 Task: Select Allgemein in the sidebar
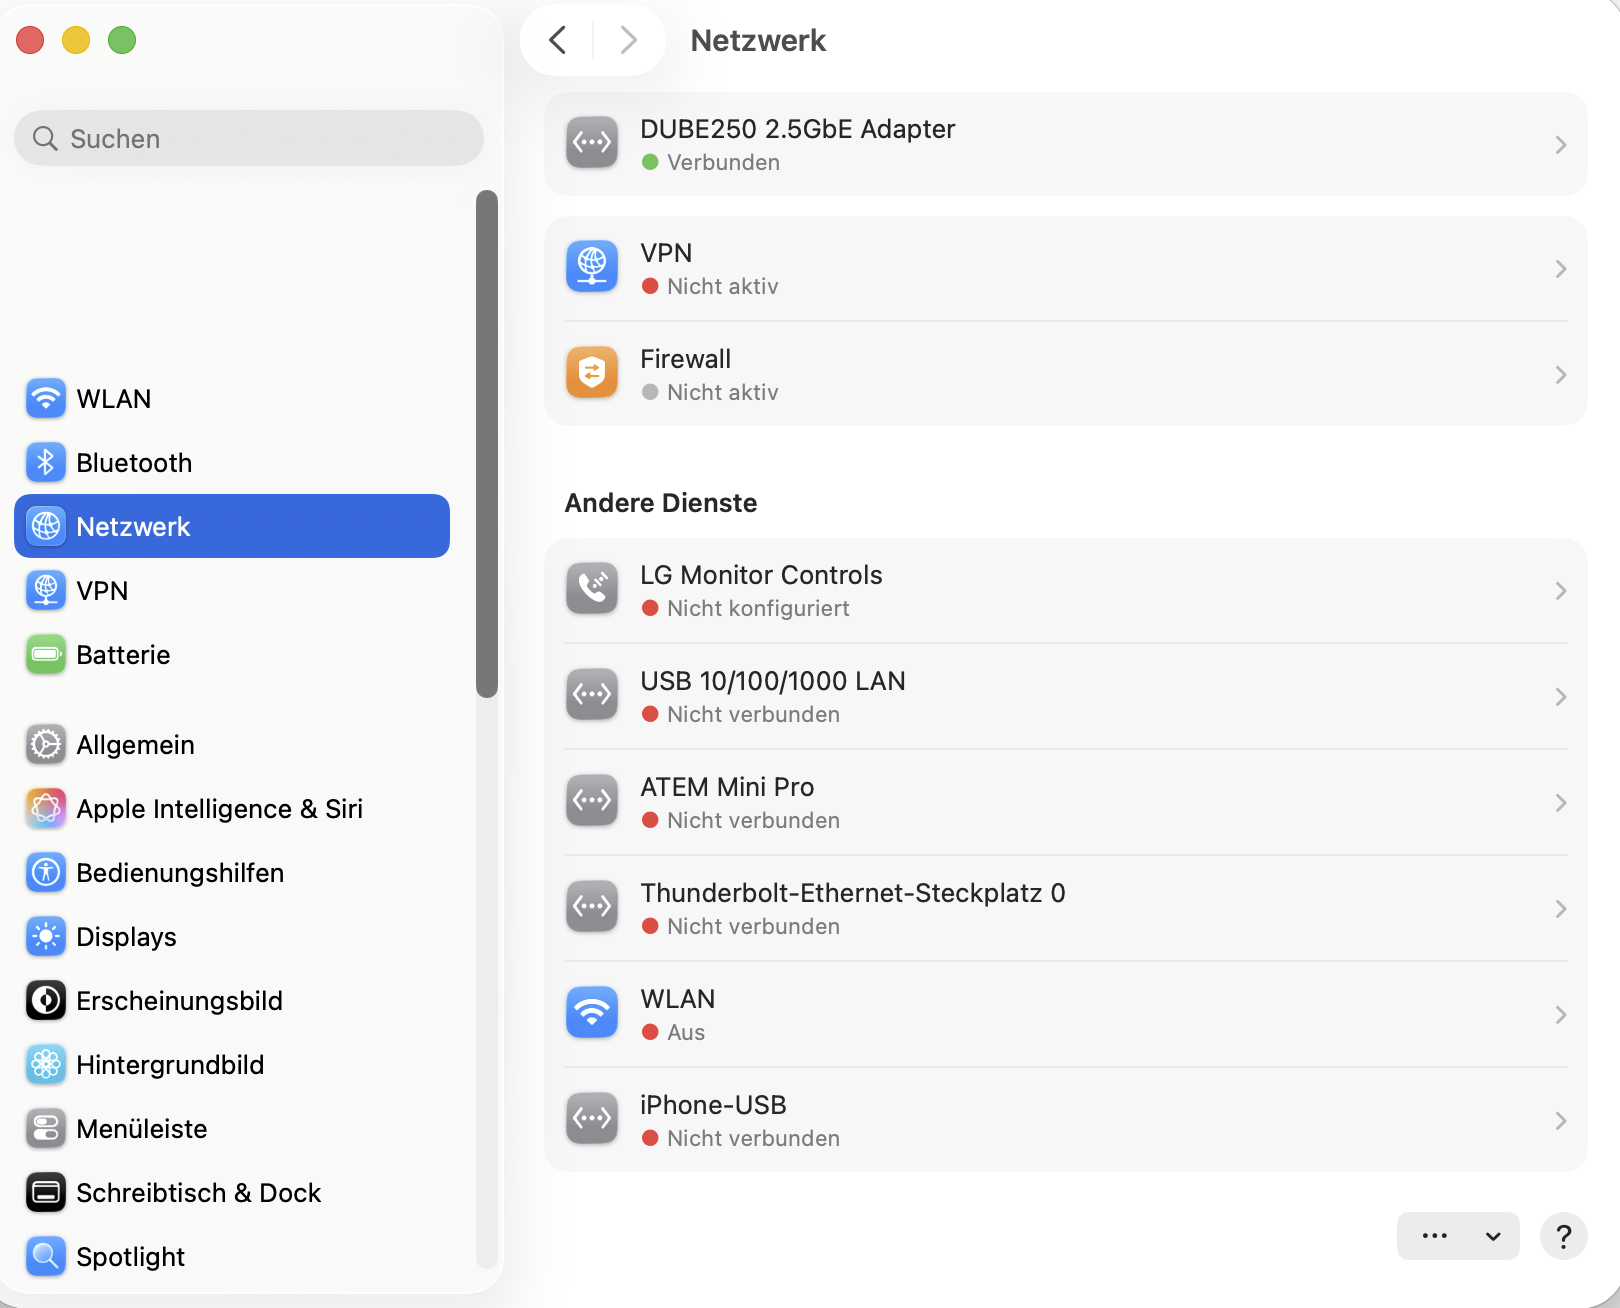[135, 745]
